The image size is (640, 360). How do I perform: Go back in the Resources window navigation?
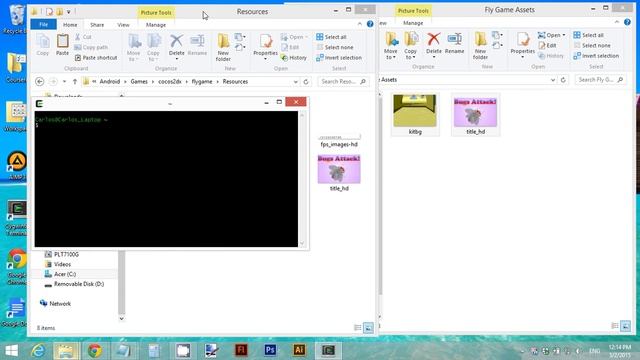[40, 82]
